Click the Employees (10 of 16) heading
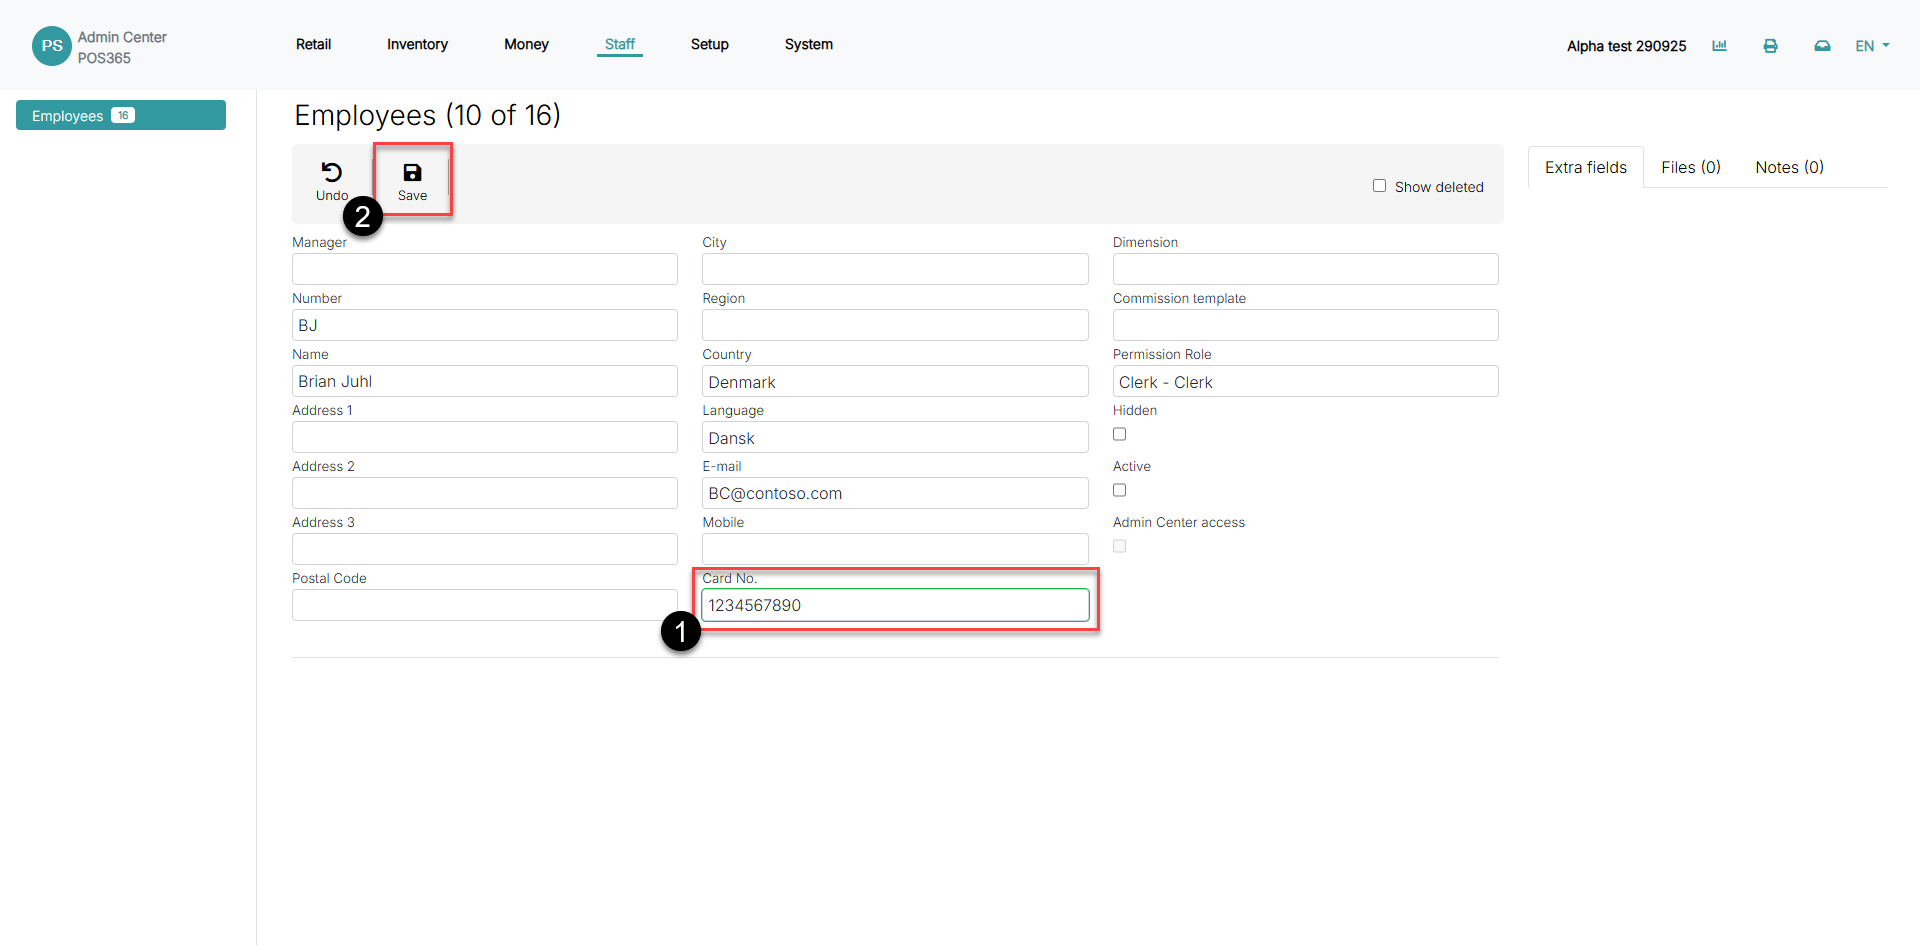The image size is (1920, 945). [427, 115]
